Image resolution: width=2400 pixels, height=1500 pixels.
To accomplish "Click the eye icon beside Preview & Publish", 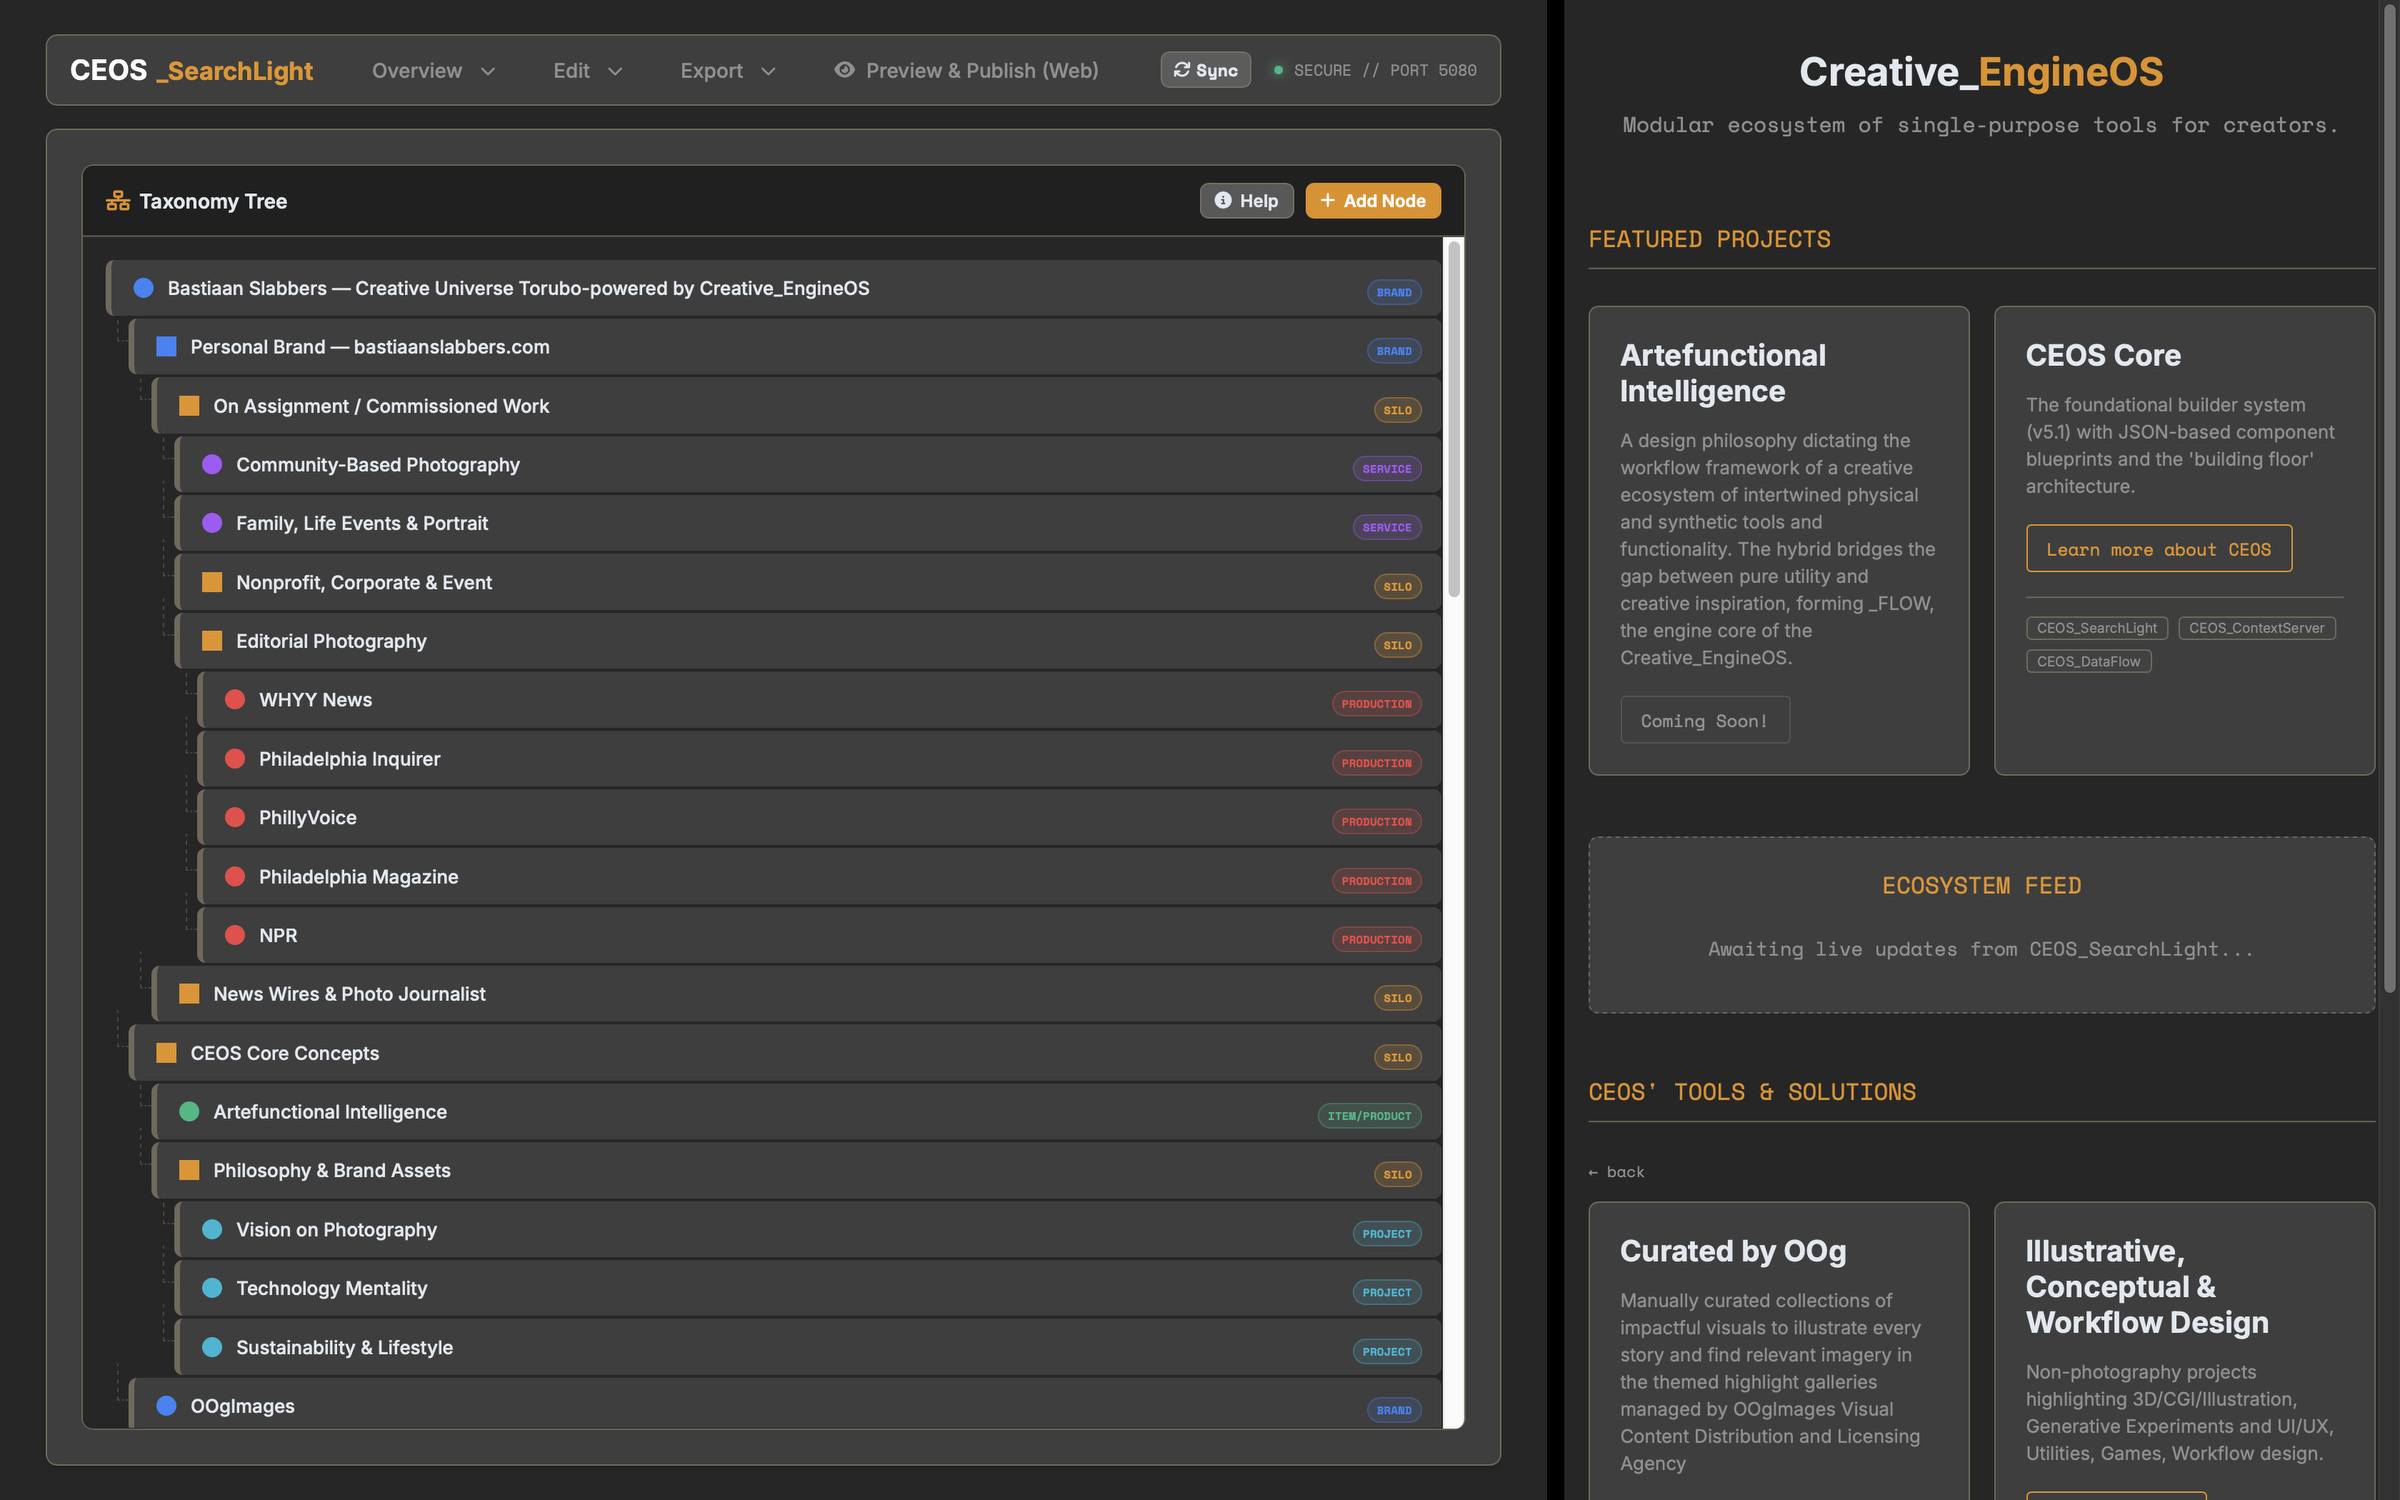I will pyautogui.click(x=844, y=70).
